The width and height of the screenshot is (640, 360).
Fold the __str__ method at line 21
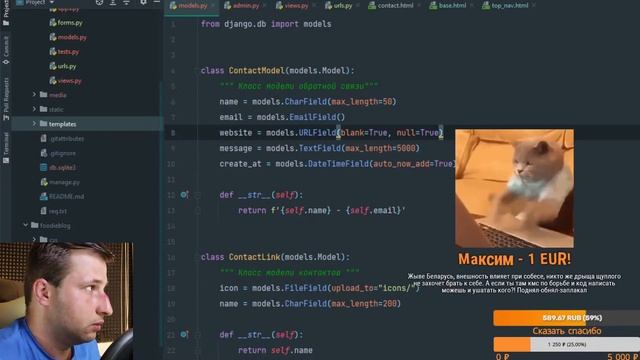click(198, 335)
